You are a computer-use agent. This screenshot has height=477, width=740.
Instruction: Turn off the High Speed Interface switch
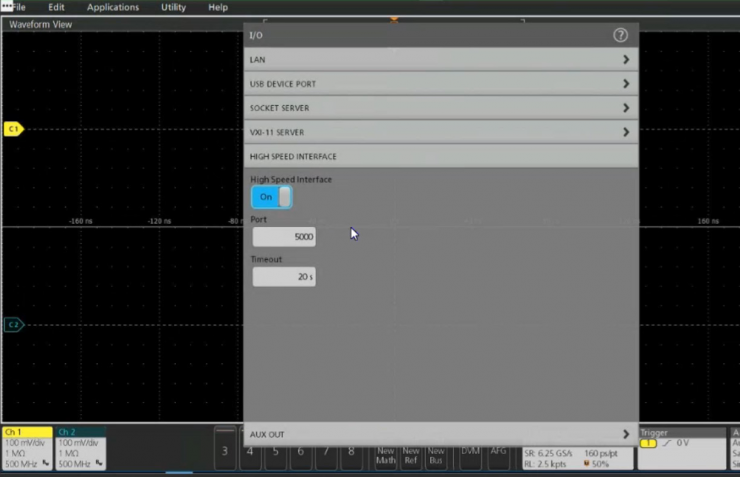(x=271, y=197)
